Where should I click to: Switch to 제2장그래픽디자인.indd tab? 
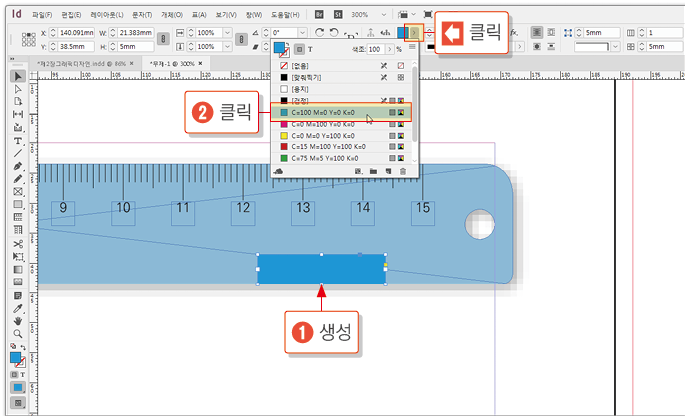tap(85, 64)
